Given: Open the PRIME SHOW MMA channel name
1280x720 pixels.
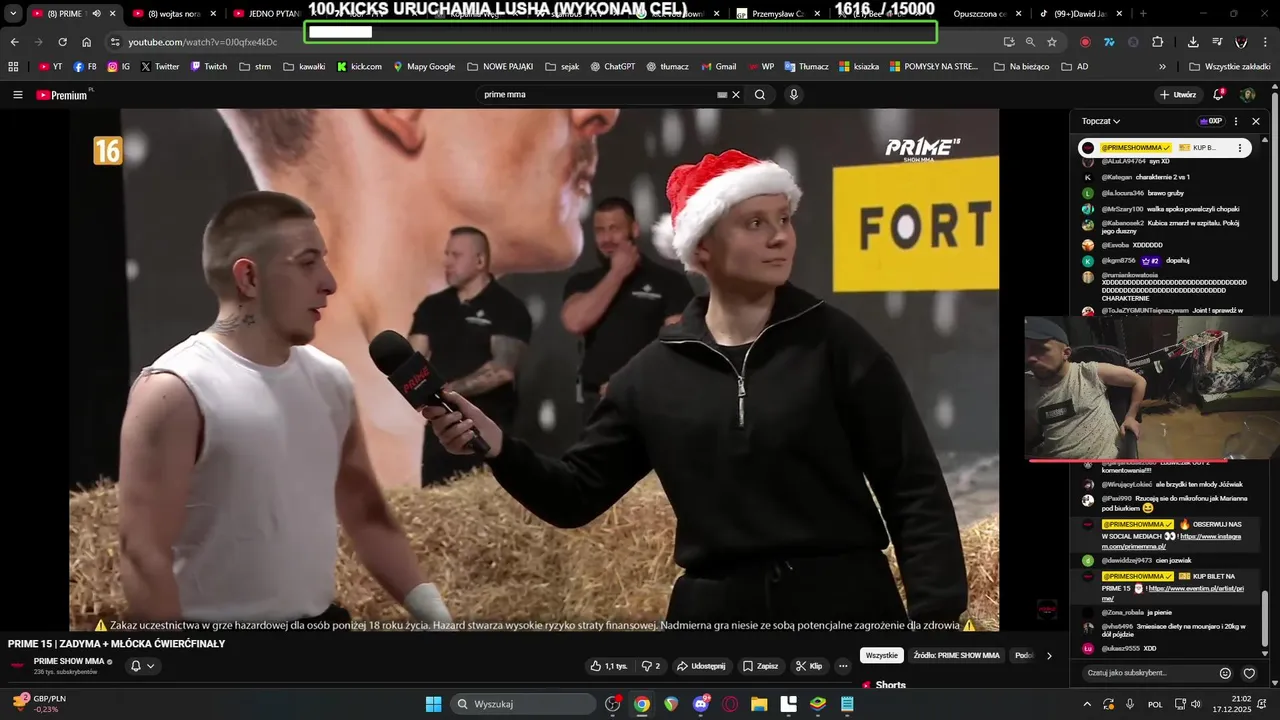Looking at the screenshot, I should click(69, 662).
